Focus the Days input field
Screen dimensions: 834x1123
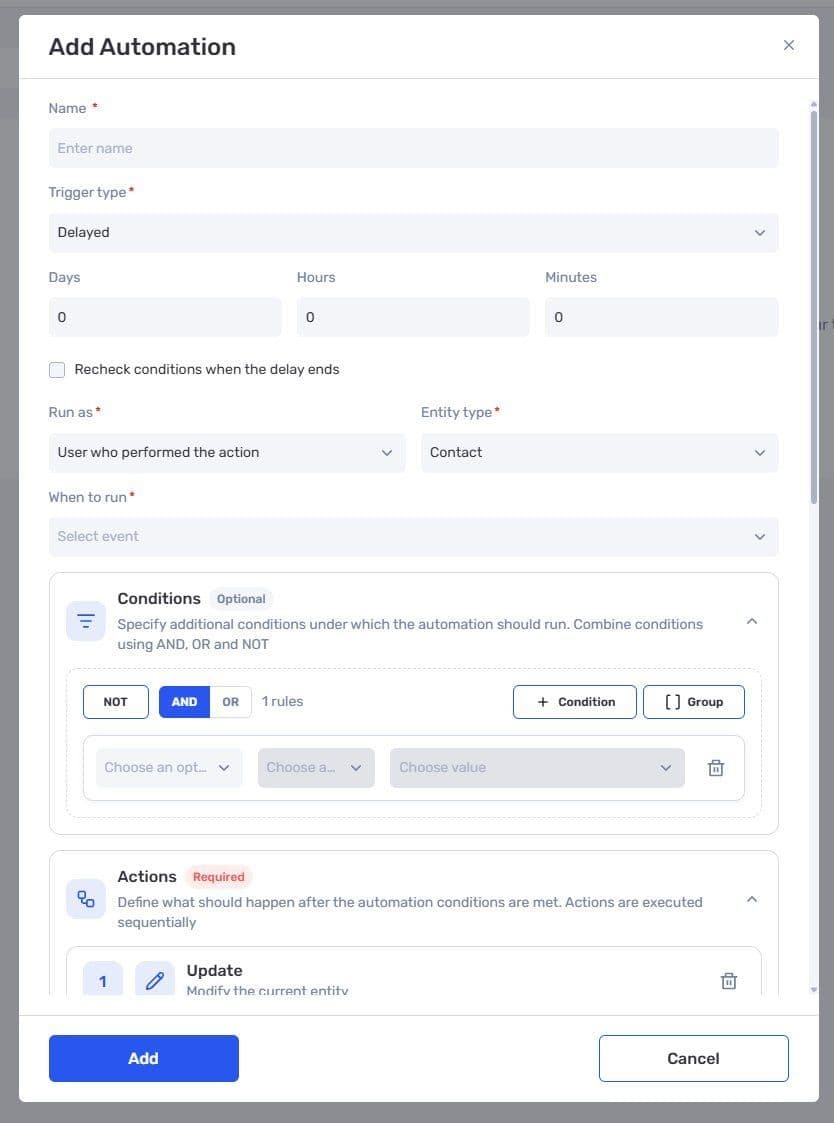[165, 317]
